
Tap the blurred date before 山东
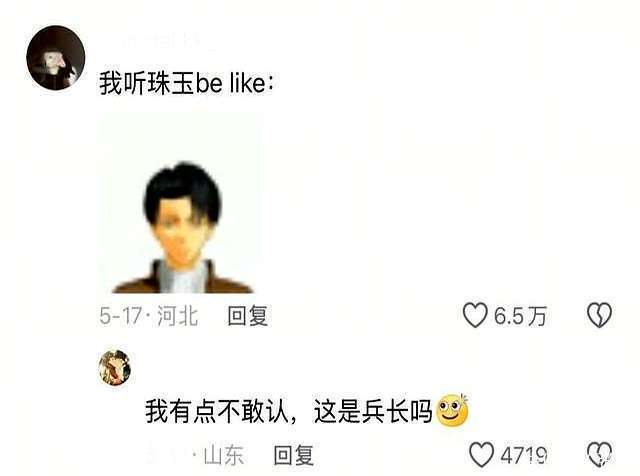pos(165,455)
